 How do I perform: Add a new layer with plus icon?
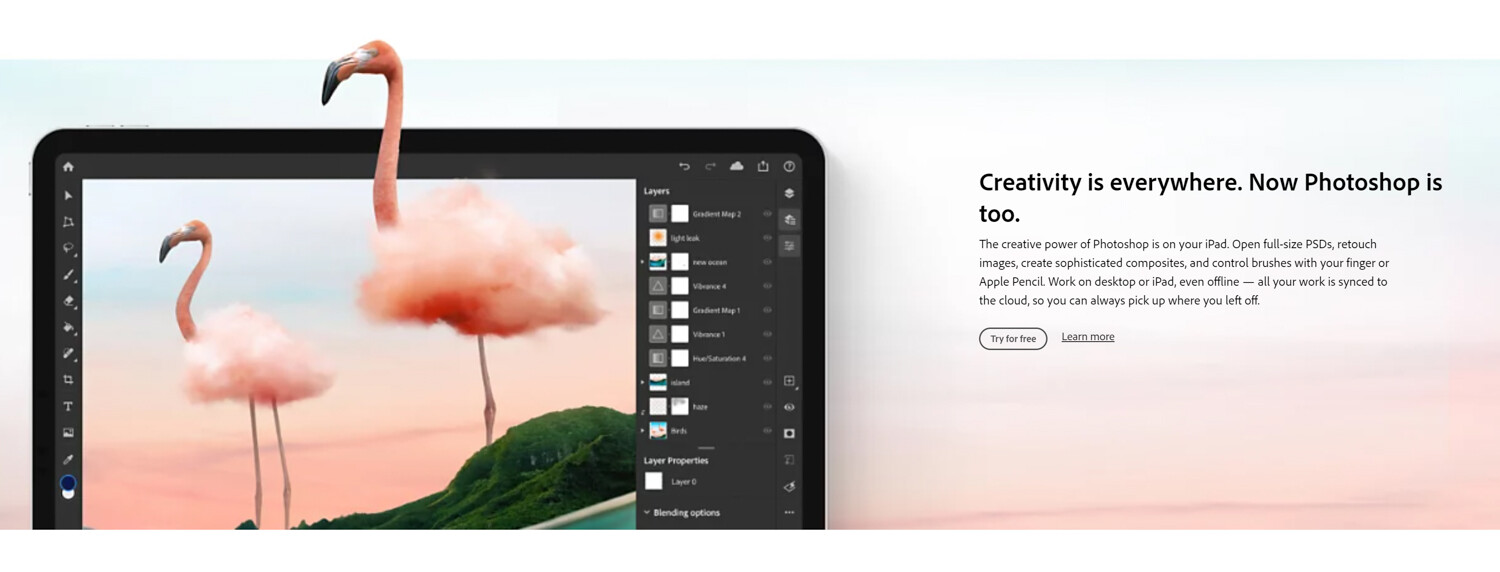click(789, 381)
